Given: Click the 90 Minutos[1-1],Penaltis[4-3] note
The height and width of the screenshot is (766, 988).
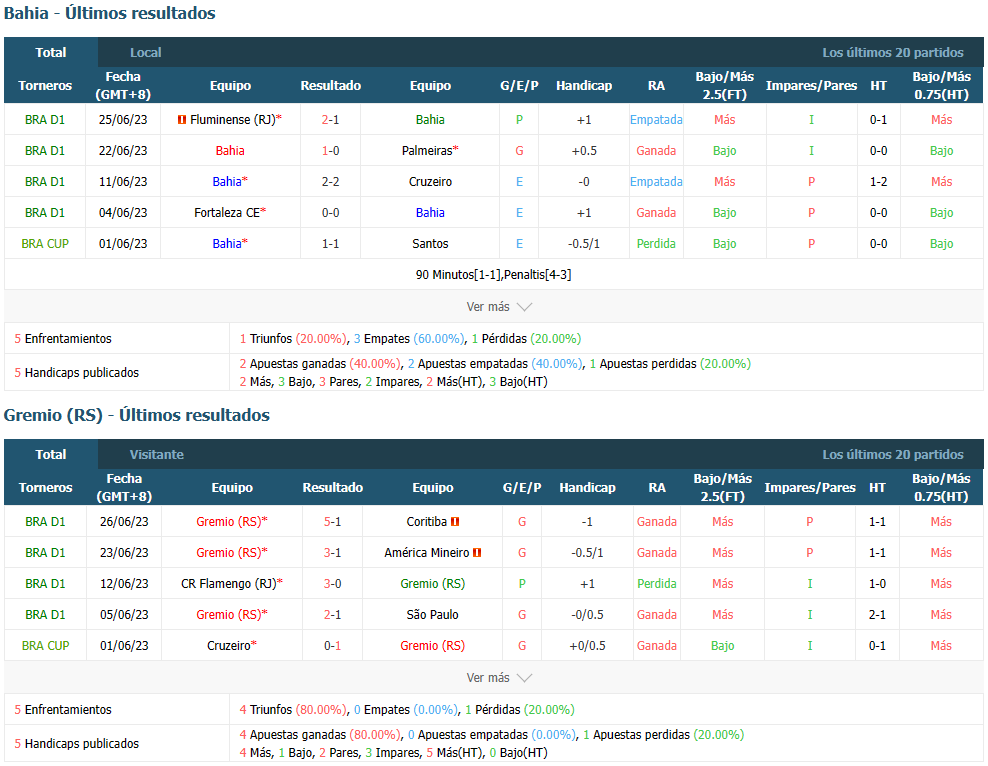Looking at the screenshot, I should 493,275.
